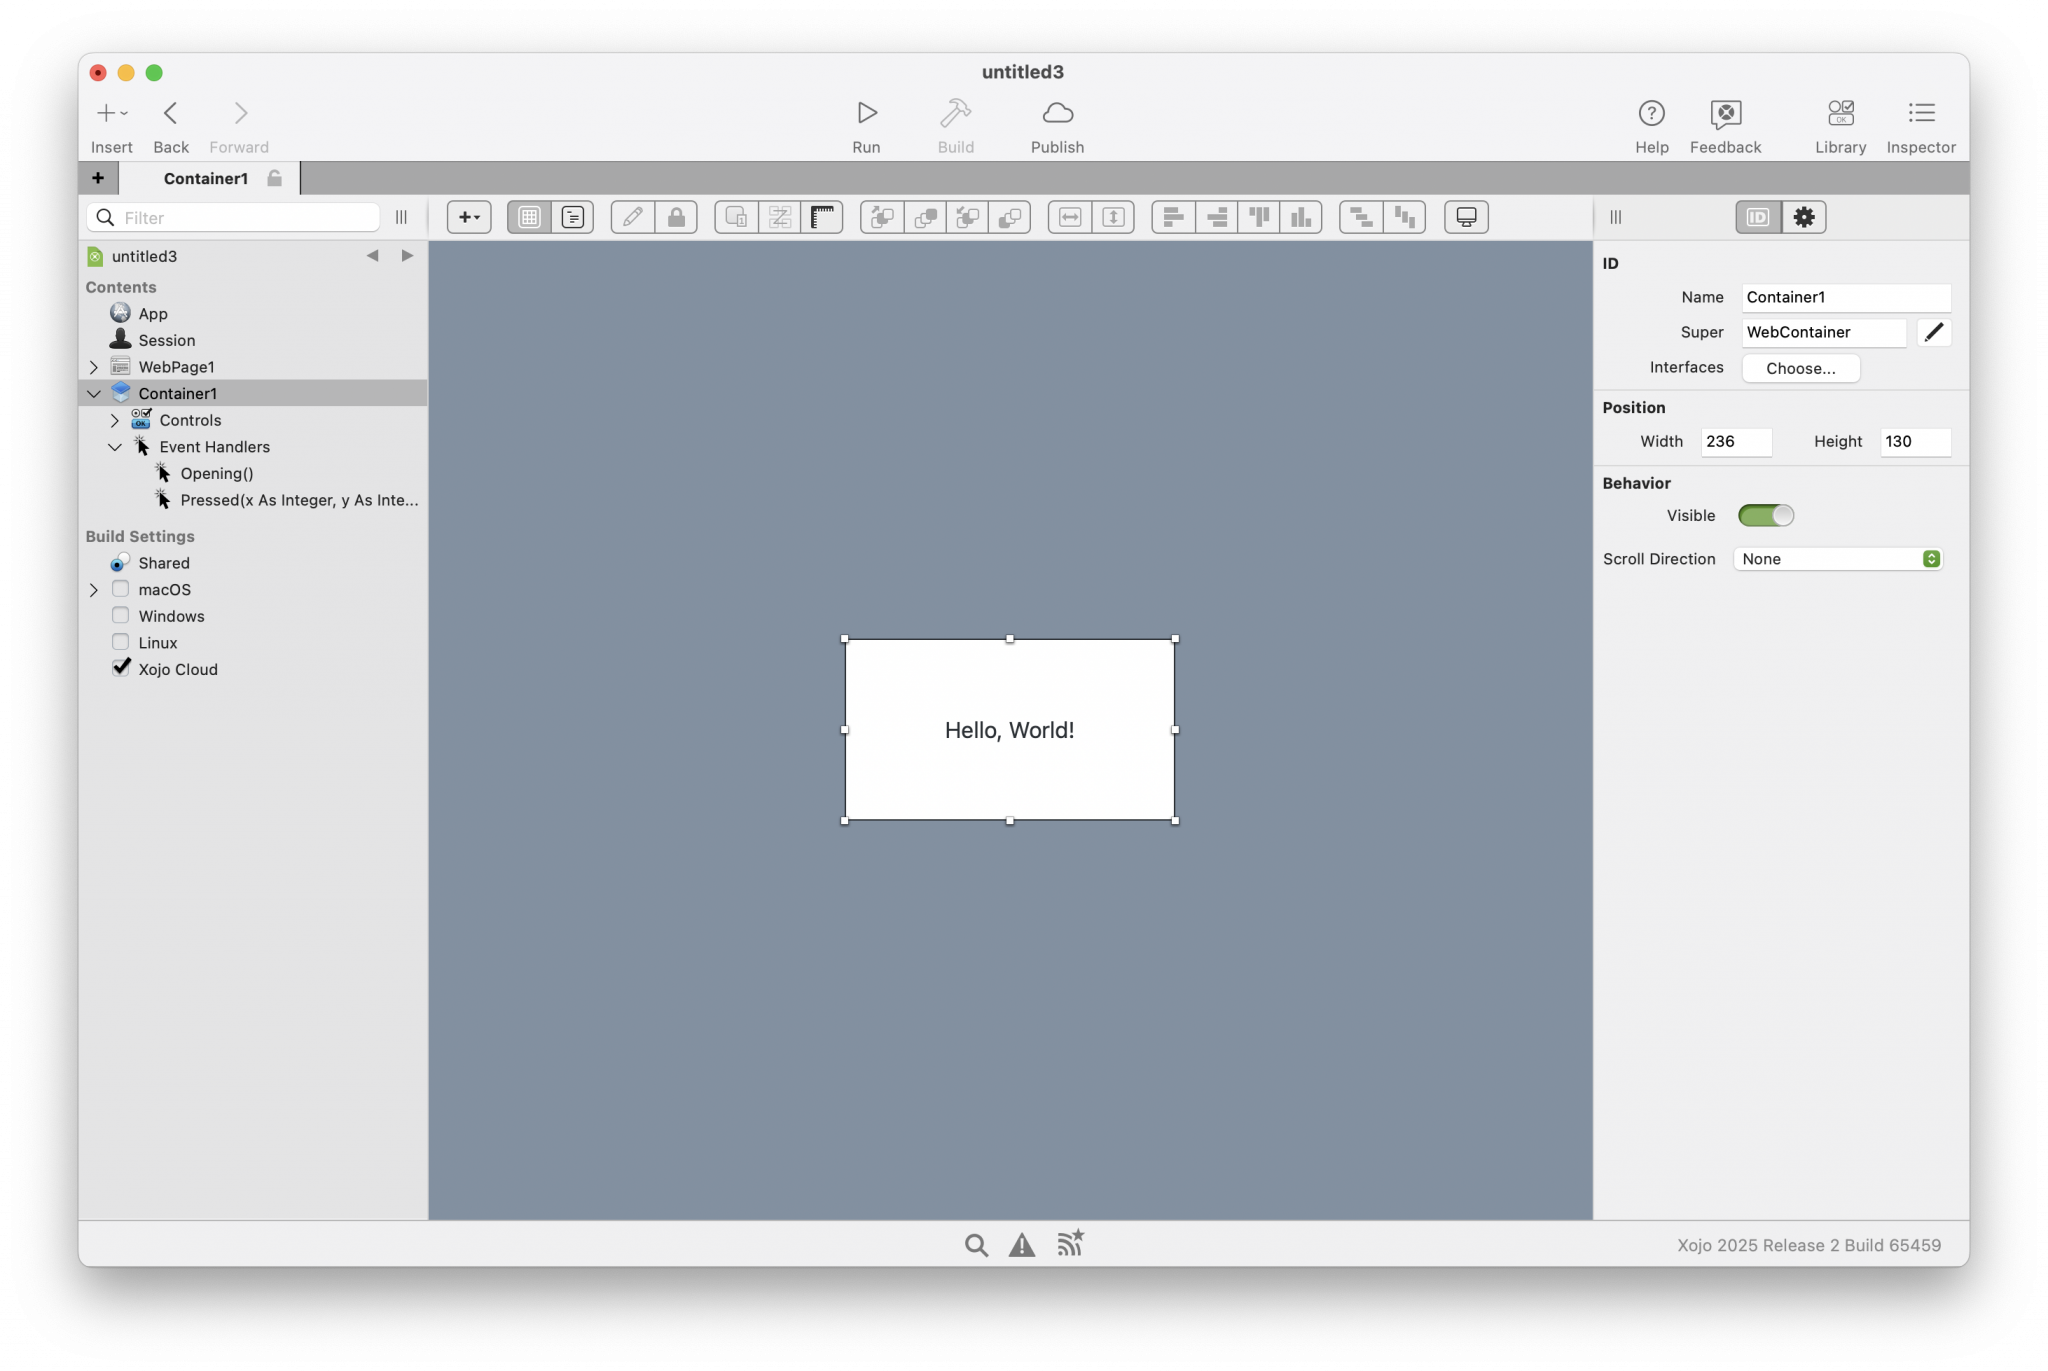Align selected controls to bottom edges
2048x1371 pixels.
[x=1301, y=217]
